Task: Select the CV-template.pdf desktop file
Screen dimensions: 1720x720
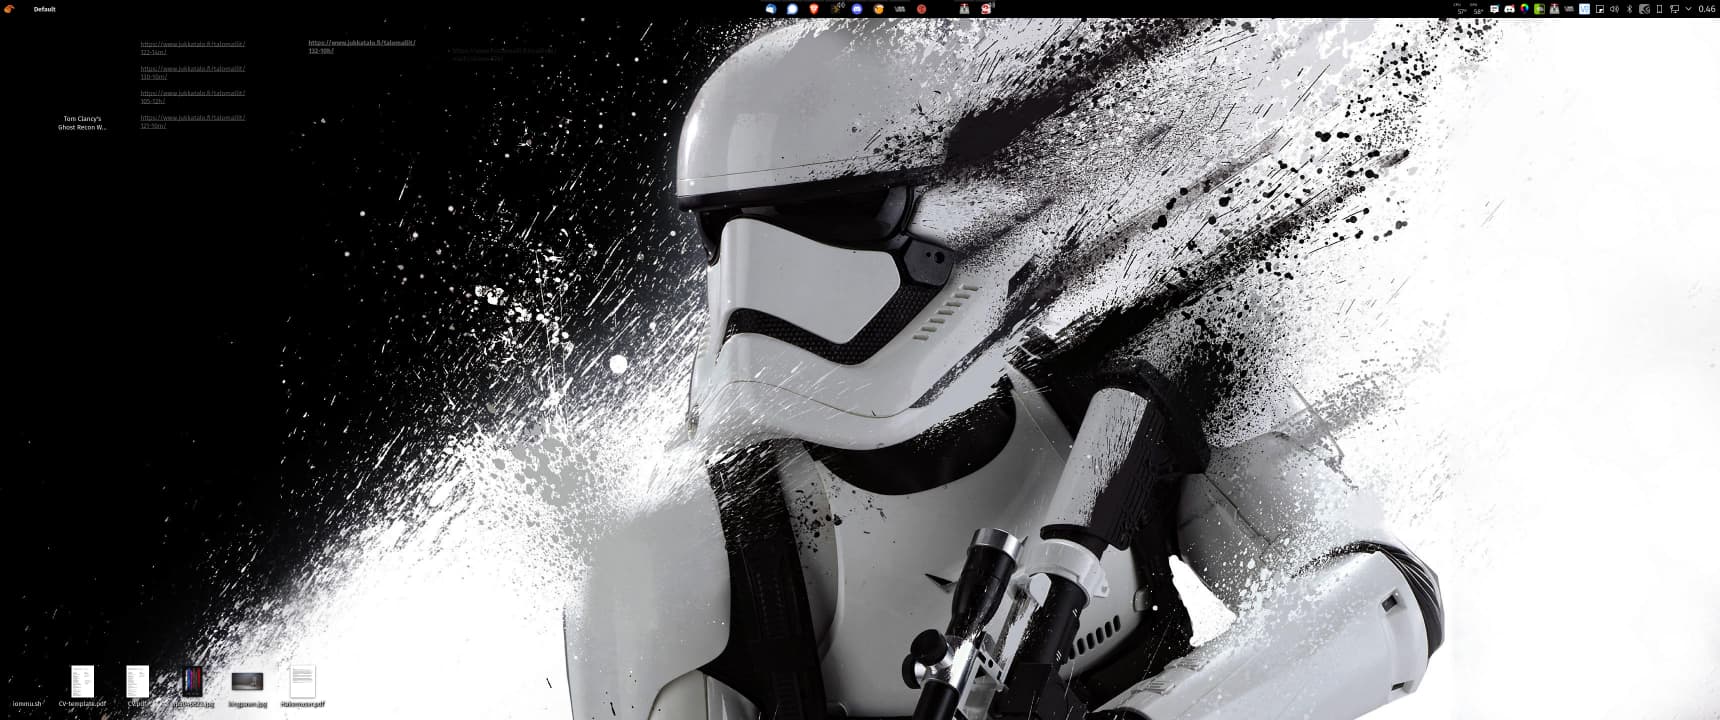Action: pos(82,686)
